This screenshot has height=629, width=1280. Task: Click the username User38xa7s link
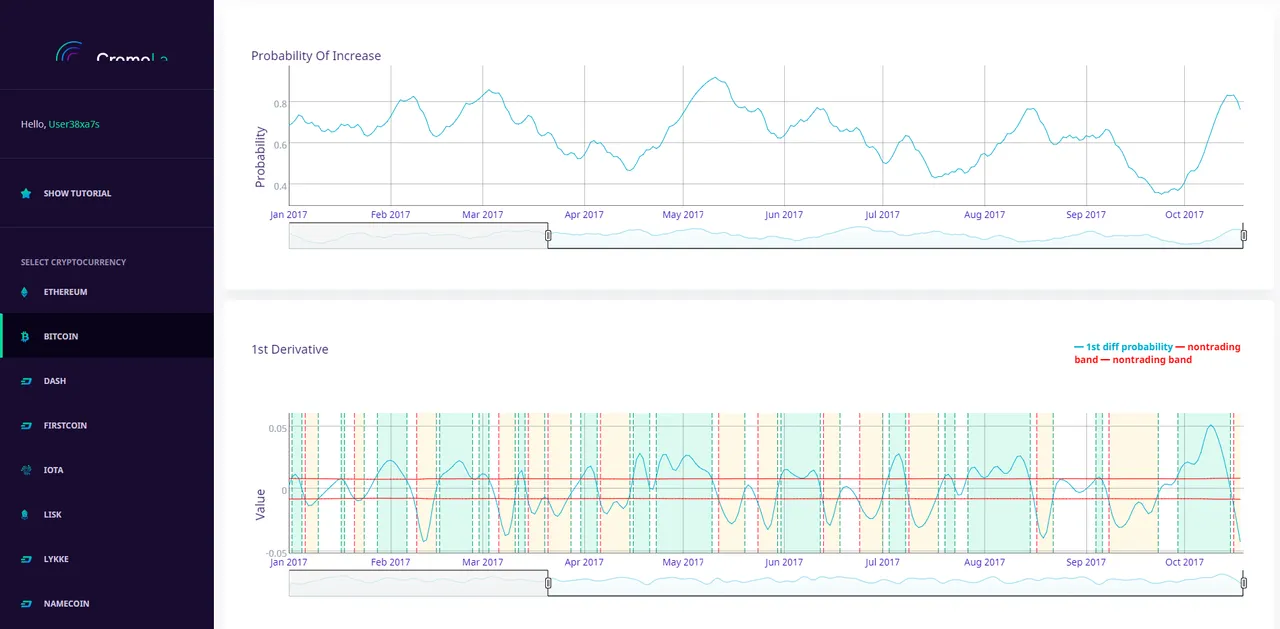[74, 124]
